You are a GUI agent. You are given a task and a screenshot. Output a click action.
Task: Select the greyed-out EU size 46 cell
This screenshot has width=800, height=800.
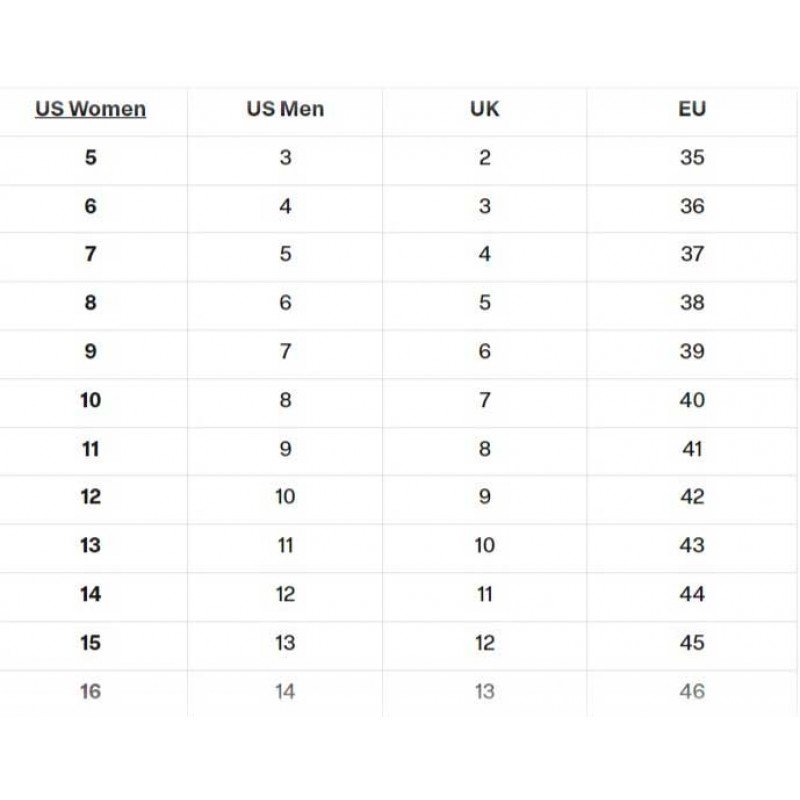point(692,692)
